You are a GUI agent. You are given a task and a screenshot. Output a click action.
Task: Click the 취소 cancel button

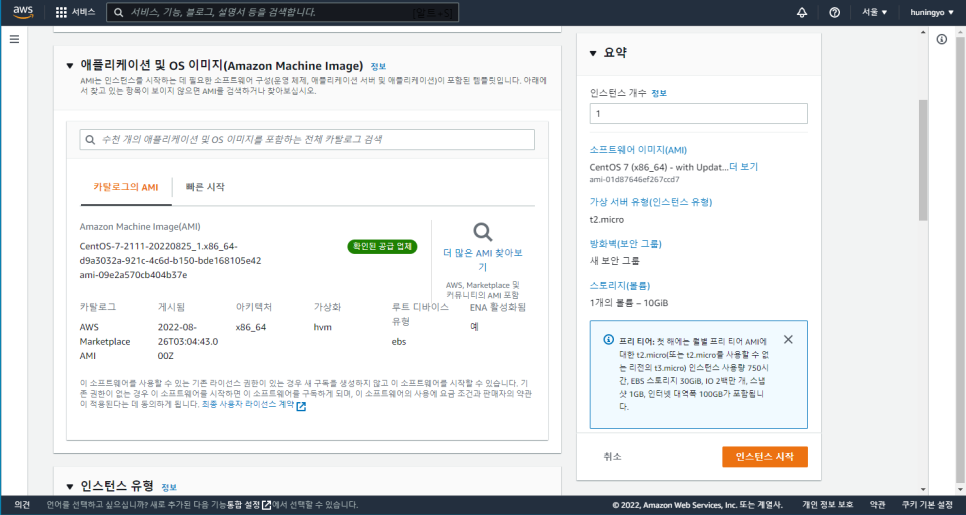tap(612, 456)
